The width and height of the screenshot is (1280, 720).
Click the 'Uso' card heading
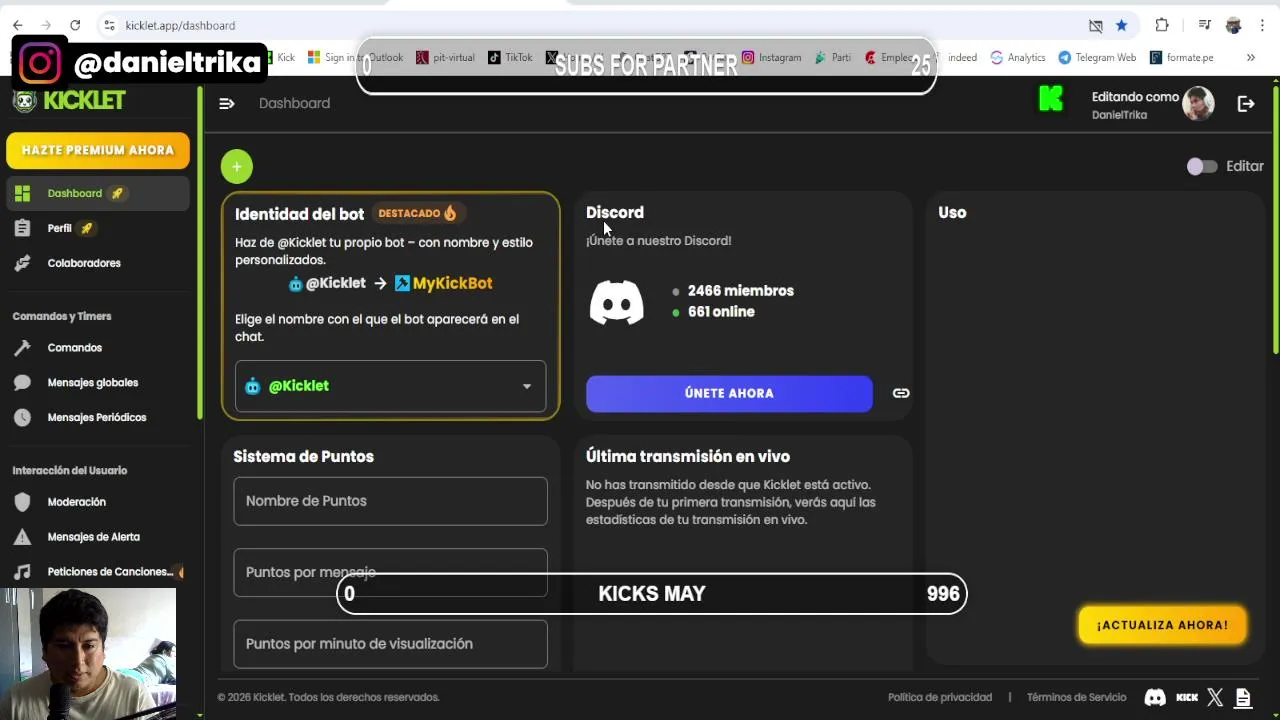click(952, 212)
